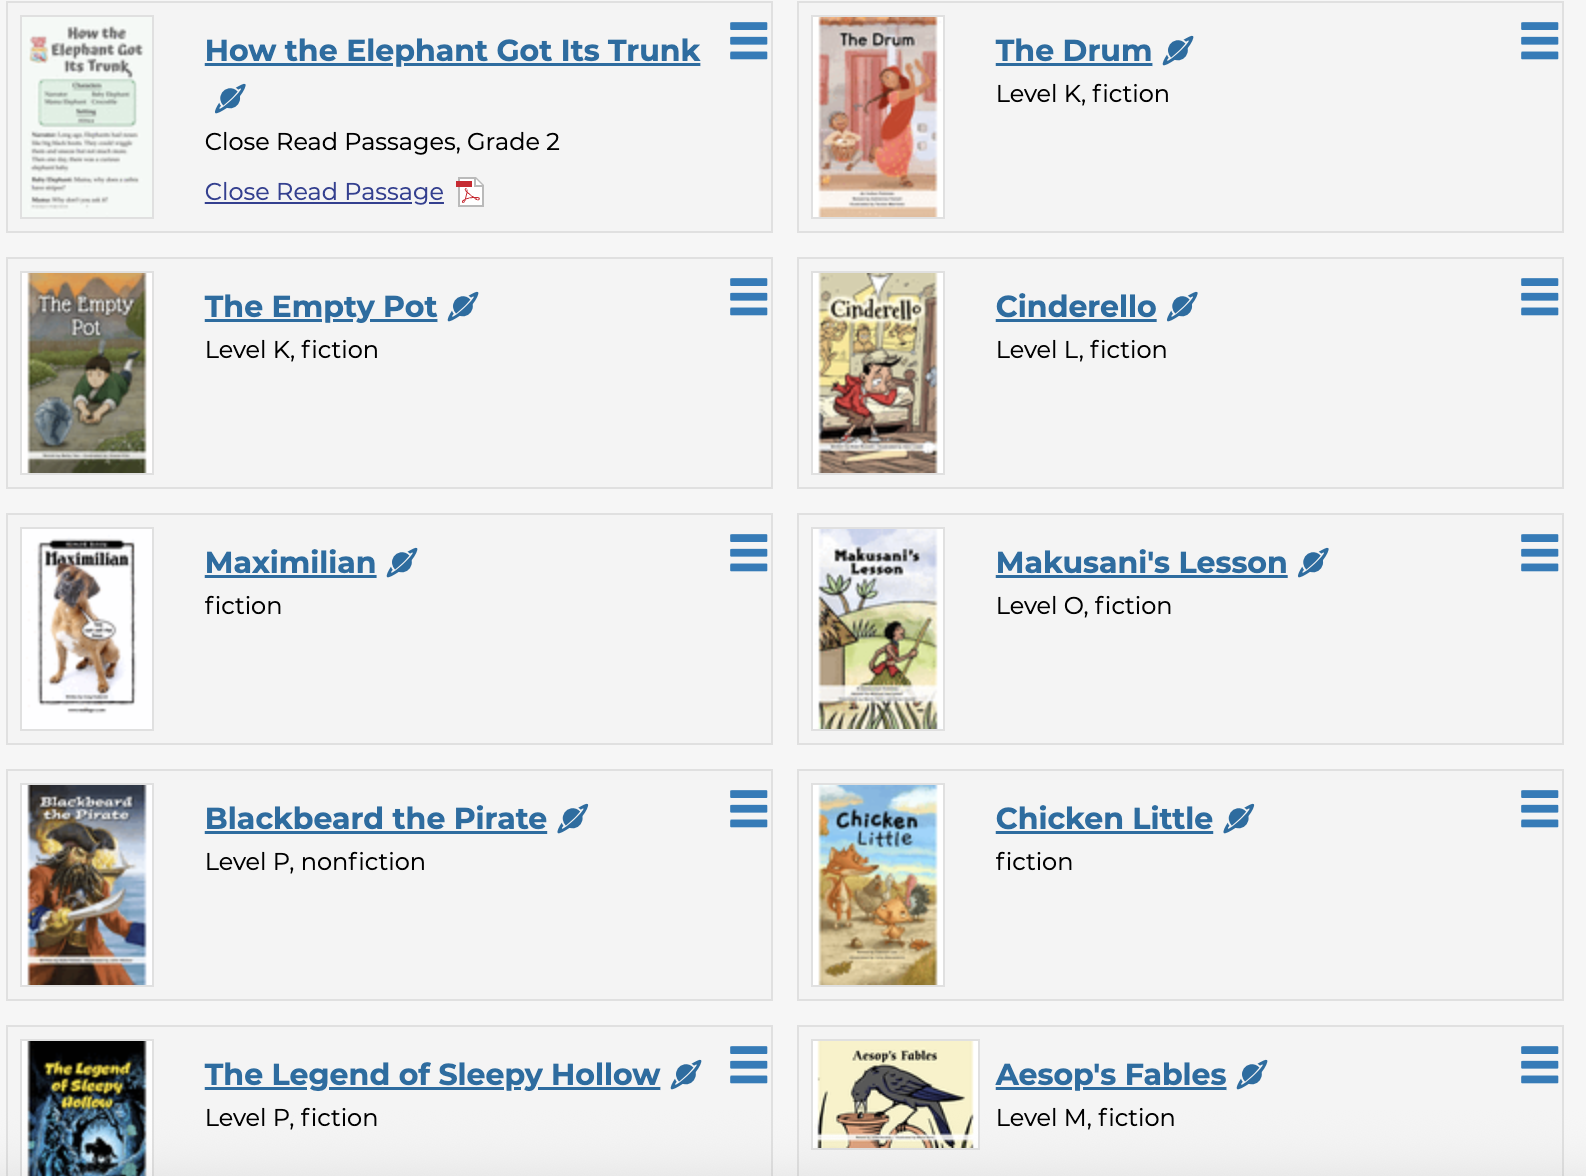Open The Legend of Sleepy Hollow title link

(x=432, y=1074)
